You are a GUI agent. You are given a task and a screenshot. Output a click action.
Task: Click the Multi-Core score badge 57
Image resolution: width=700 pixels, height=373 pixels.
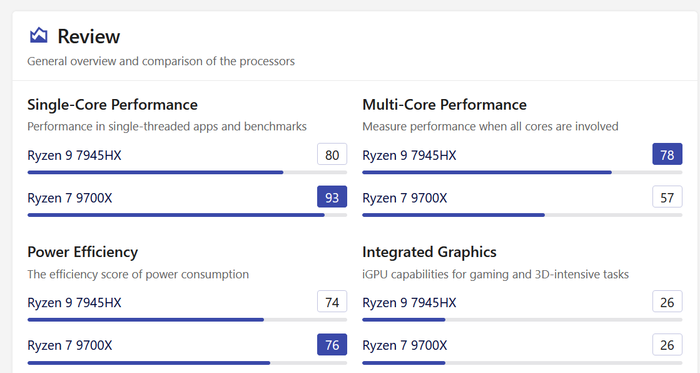pyautogui.click(x=667, y=197)
